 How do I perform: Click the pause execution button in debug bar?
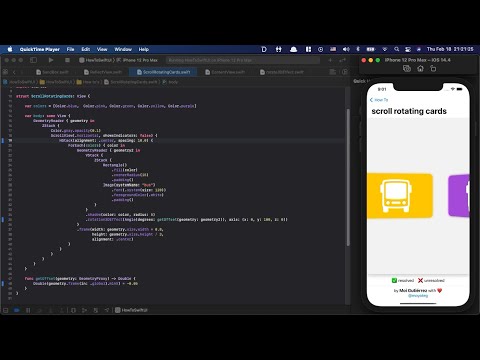(28, 310)
